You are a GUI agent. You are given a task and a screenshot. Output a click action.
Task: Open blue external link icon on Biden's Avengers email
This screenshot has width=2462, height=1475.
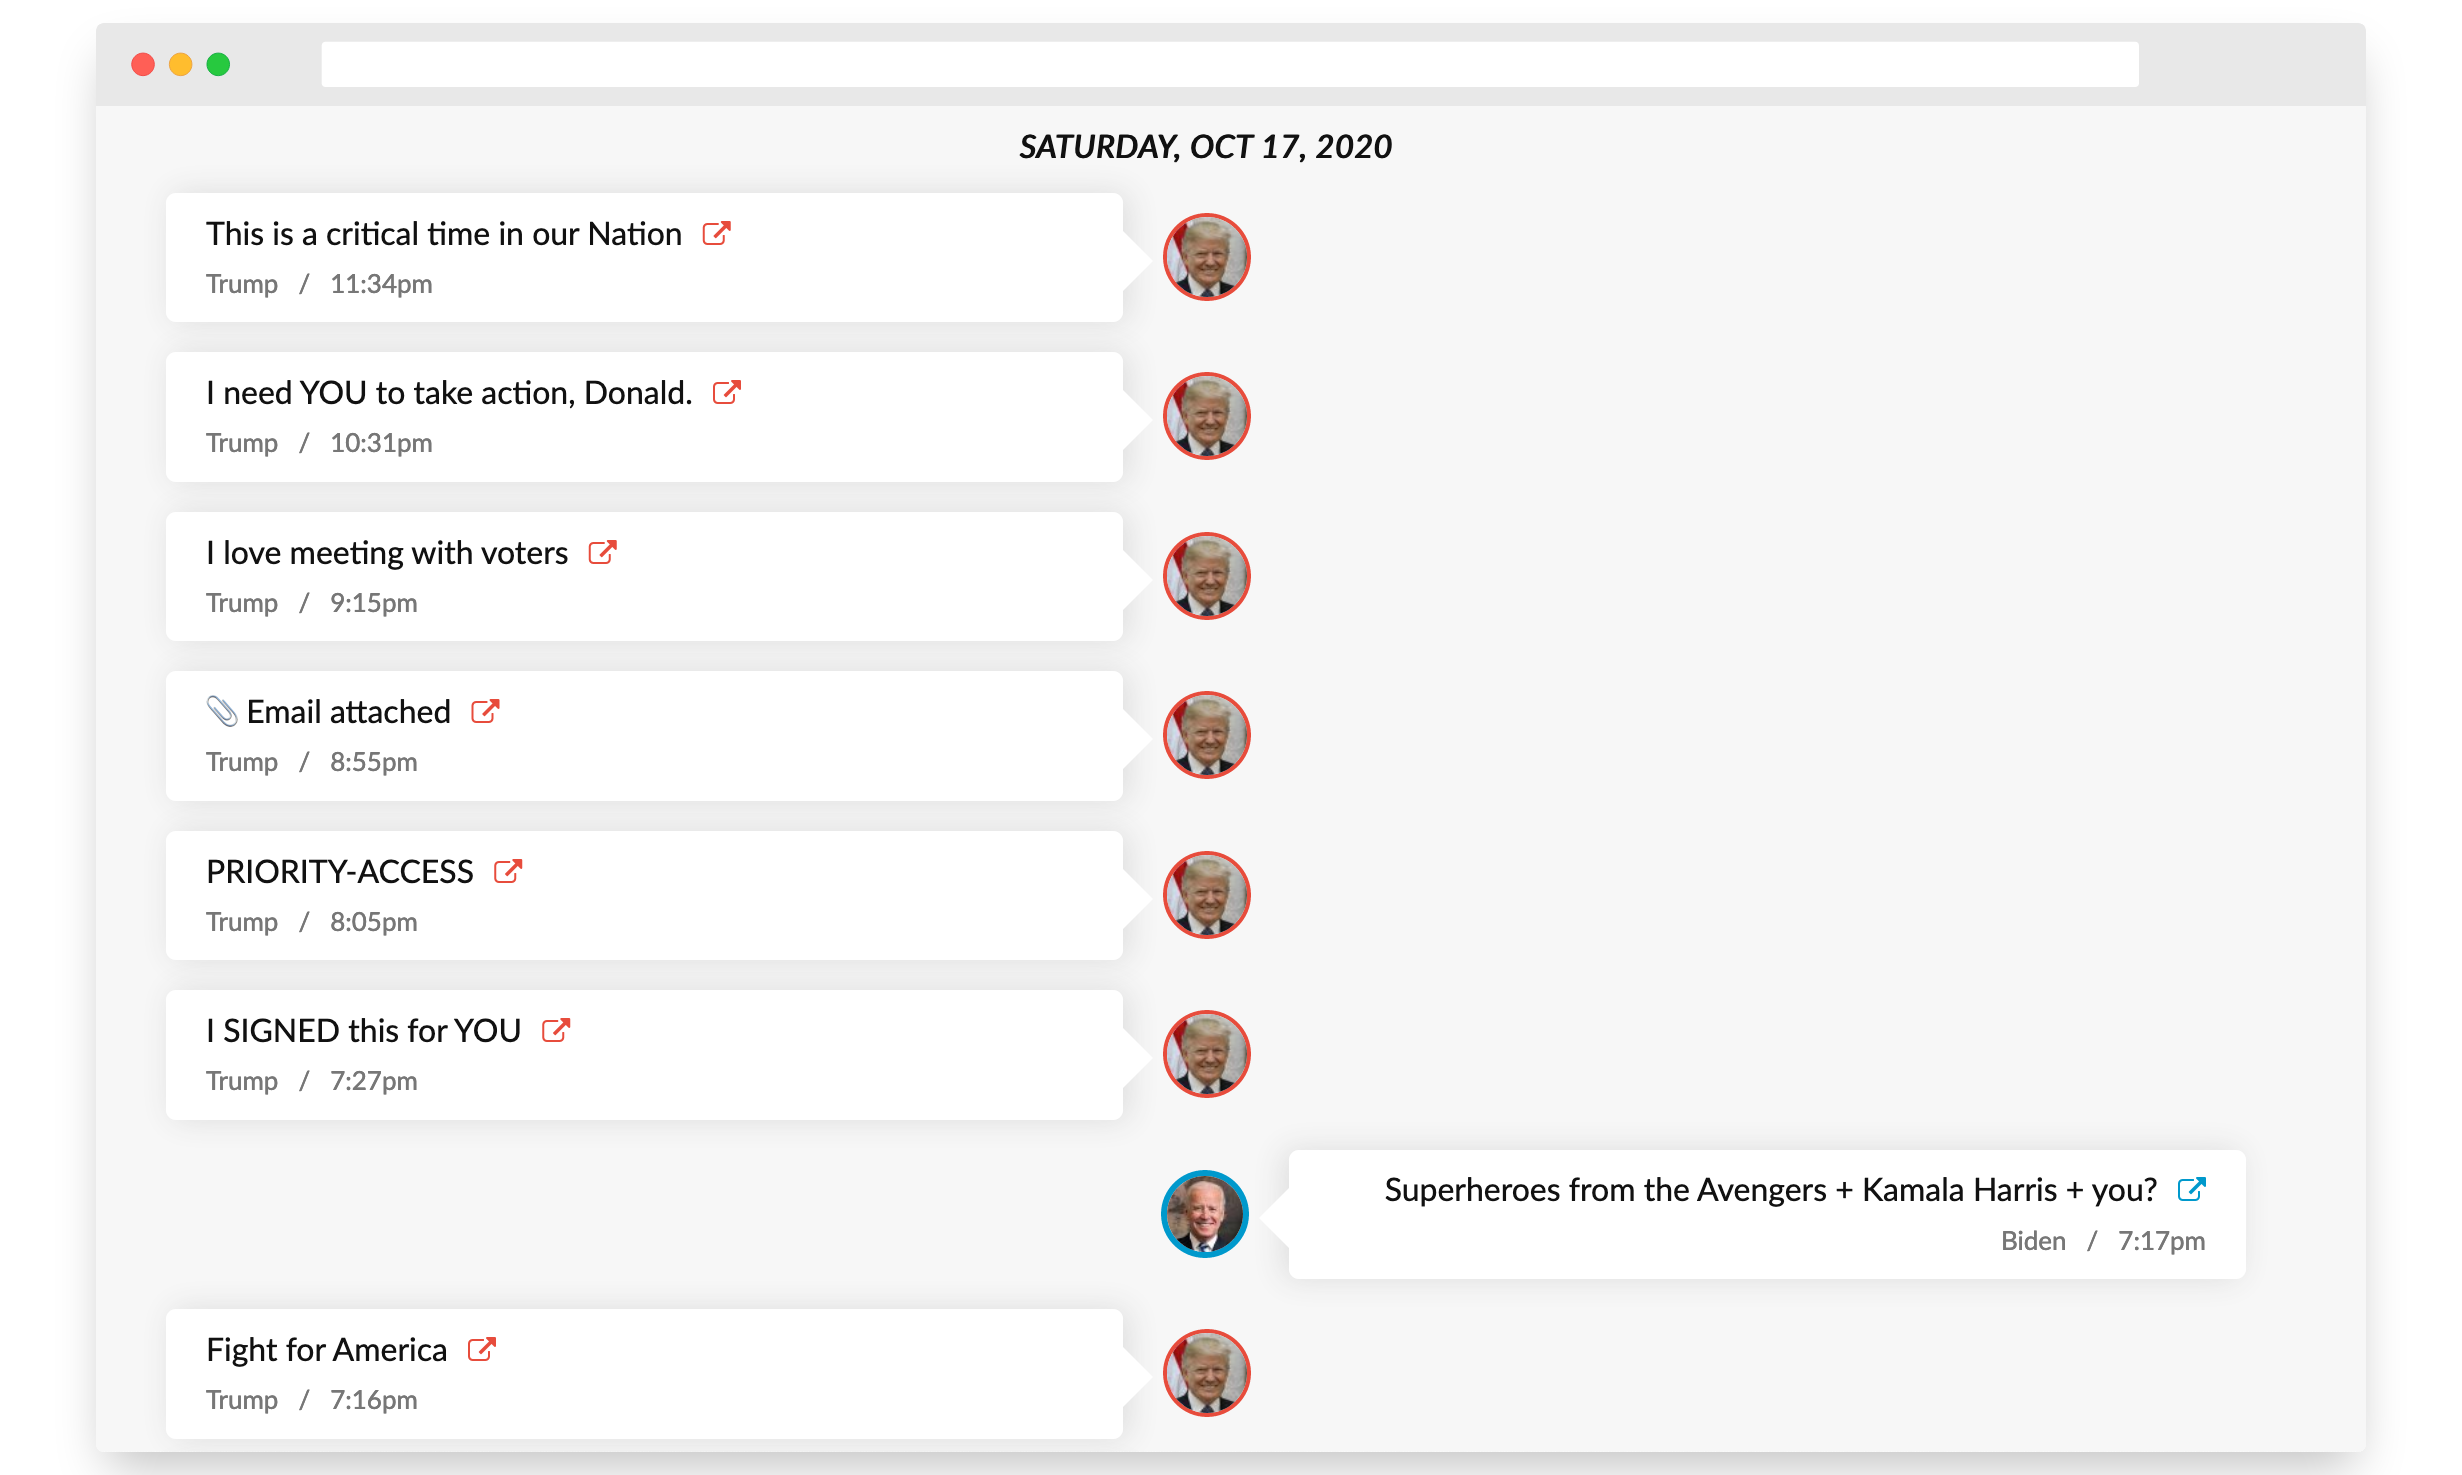coord(2191,1189)
